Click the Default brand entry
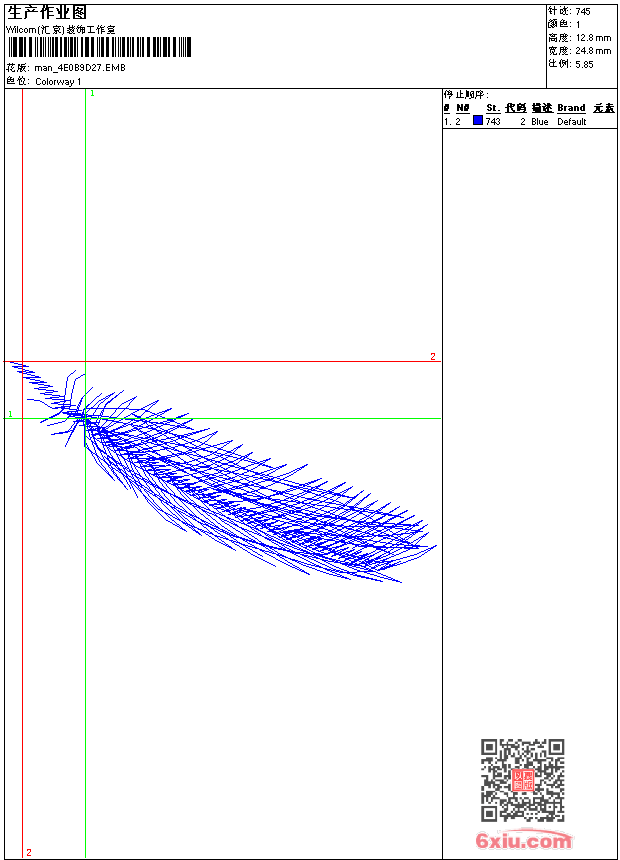 572,122
